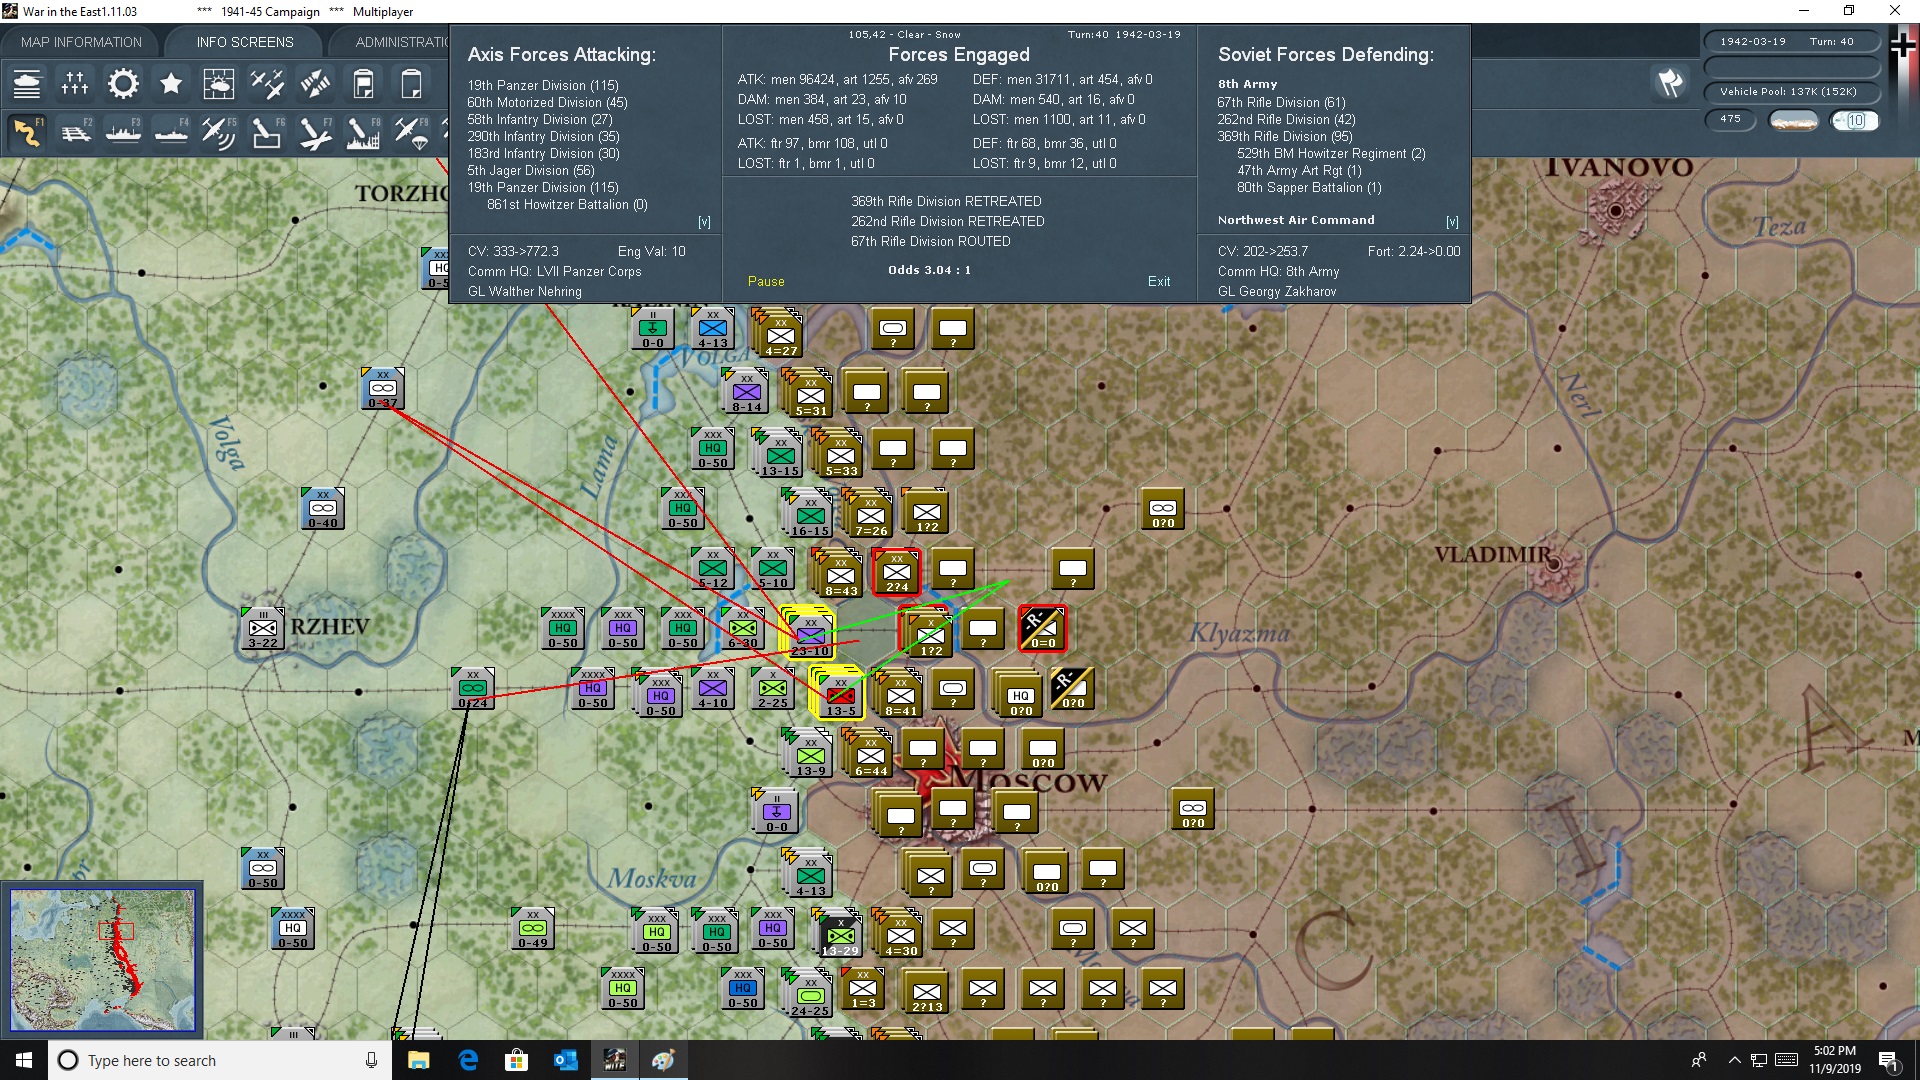Open the Commander's Report clipboard with flag
The image size is (1920, 1080).
pos(363,84)
